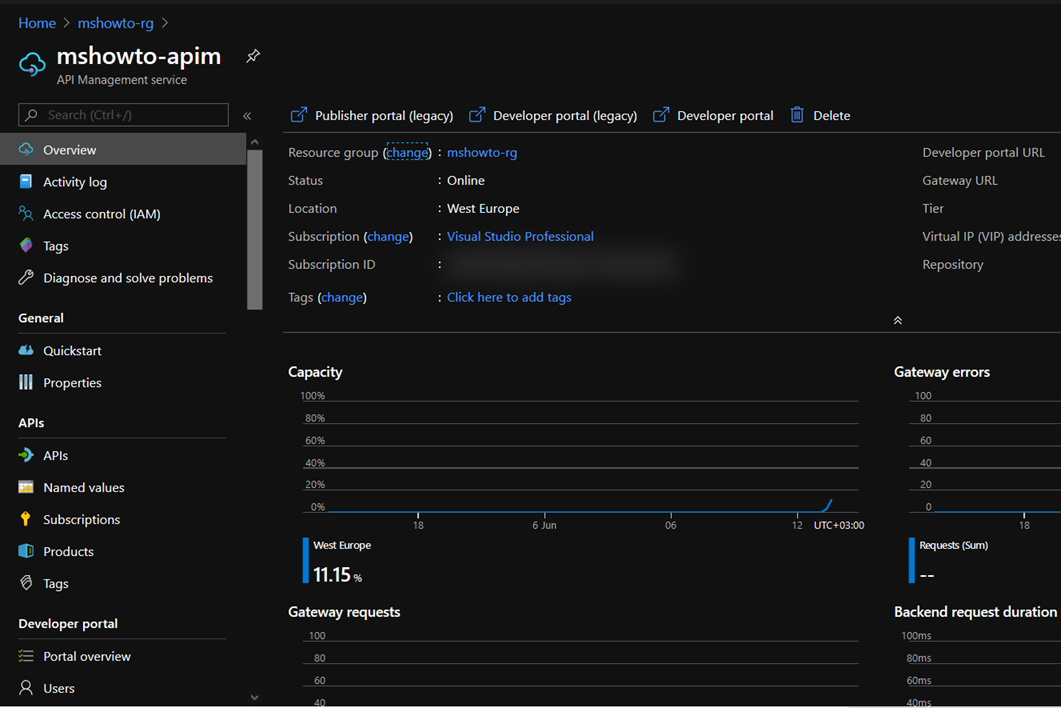Click the Properties icon
The height and width of the screenshot is (708, 1061).
point(26,382)
